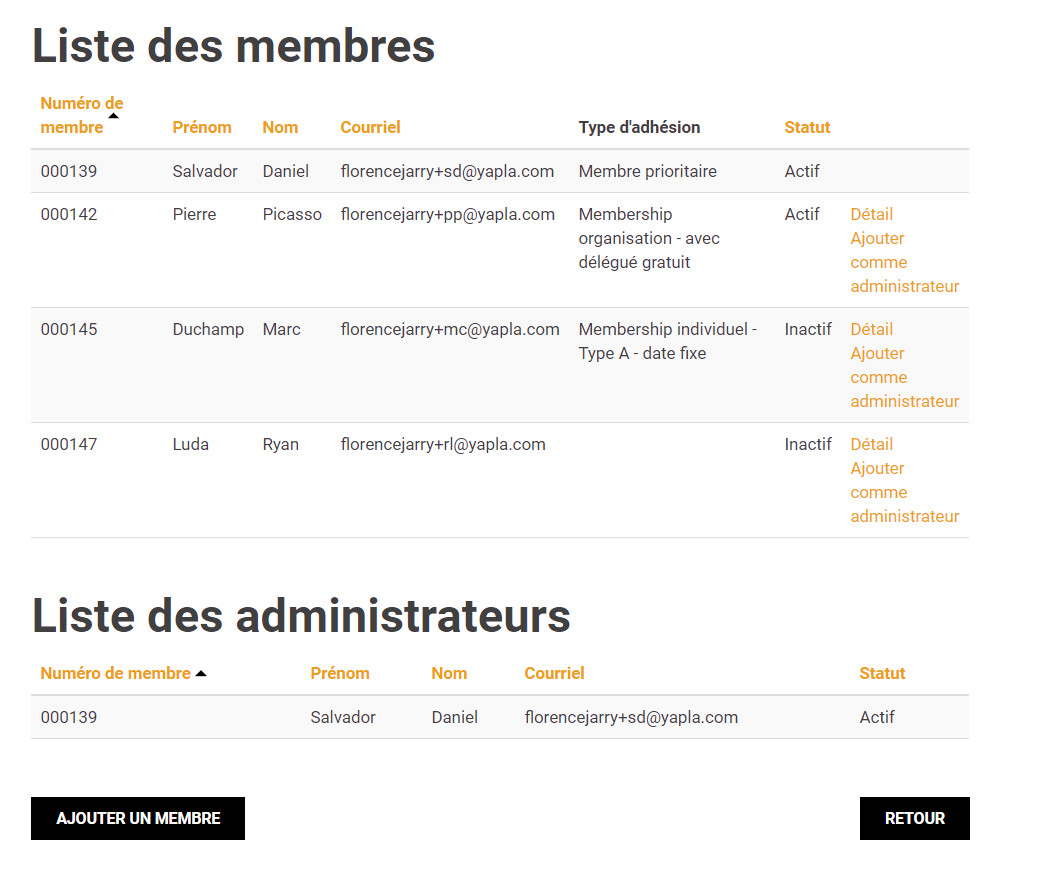1062x869 pixels.
Task: Add Luda Ryan as administrateur
Action: [x=904, y=492]
